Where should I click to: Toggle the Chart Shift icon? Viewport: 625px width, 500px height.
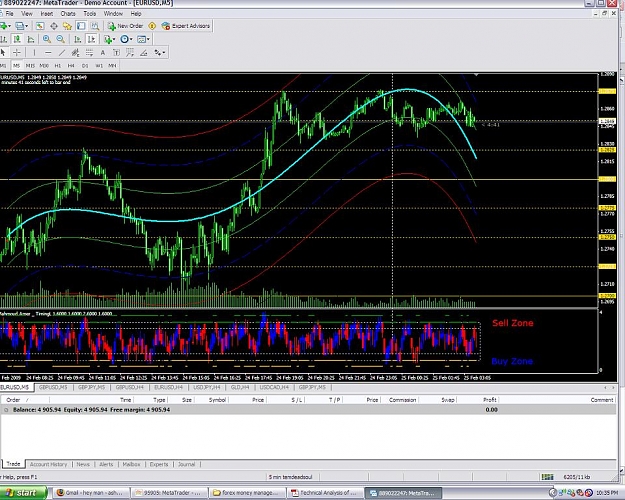tap(91, 39)
